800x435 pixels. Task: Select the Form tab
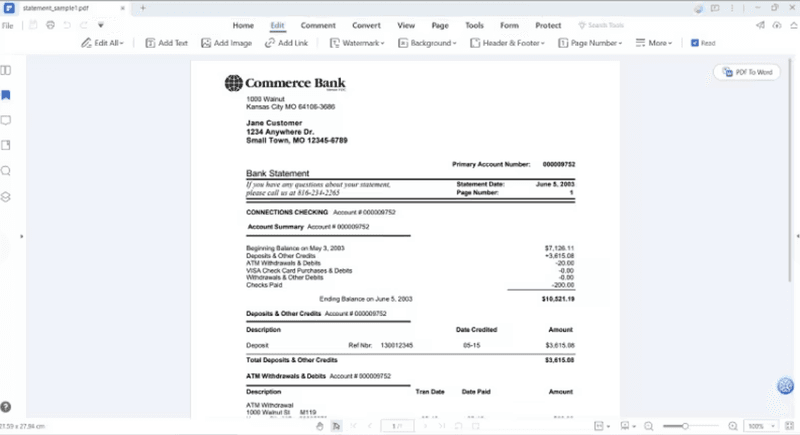[509, 25]
